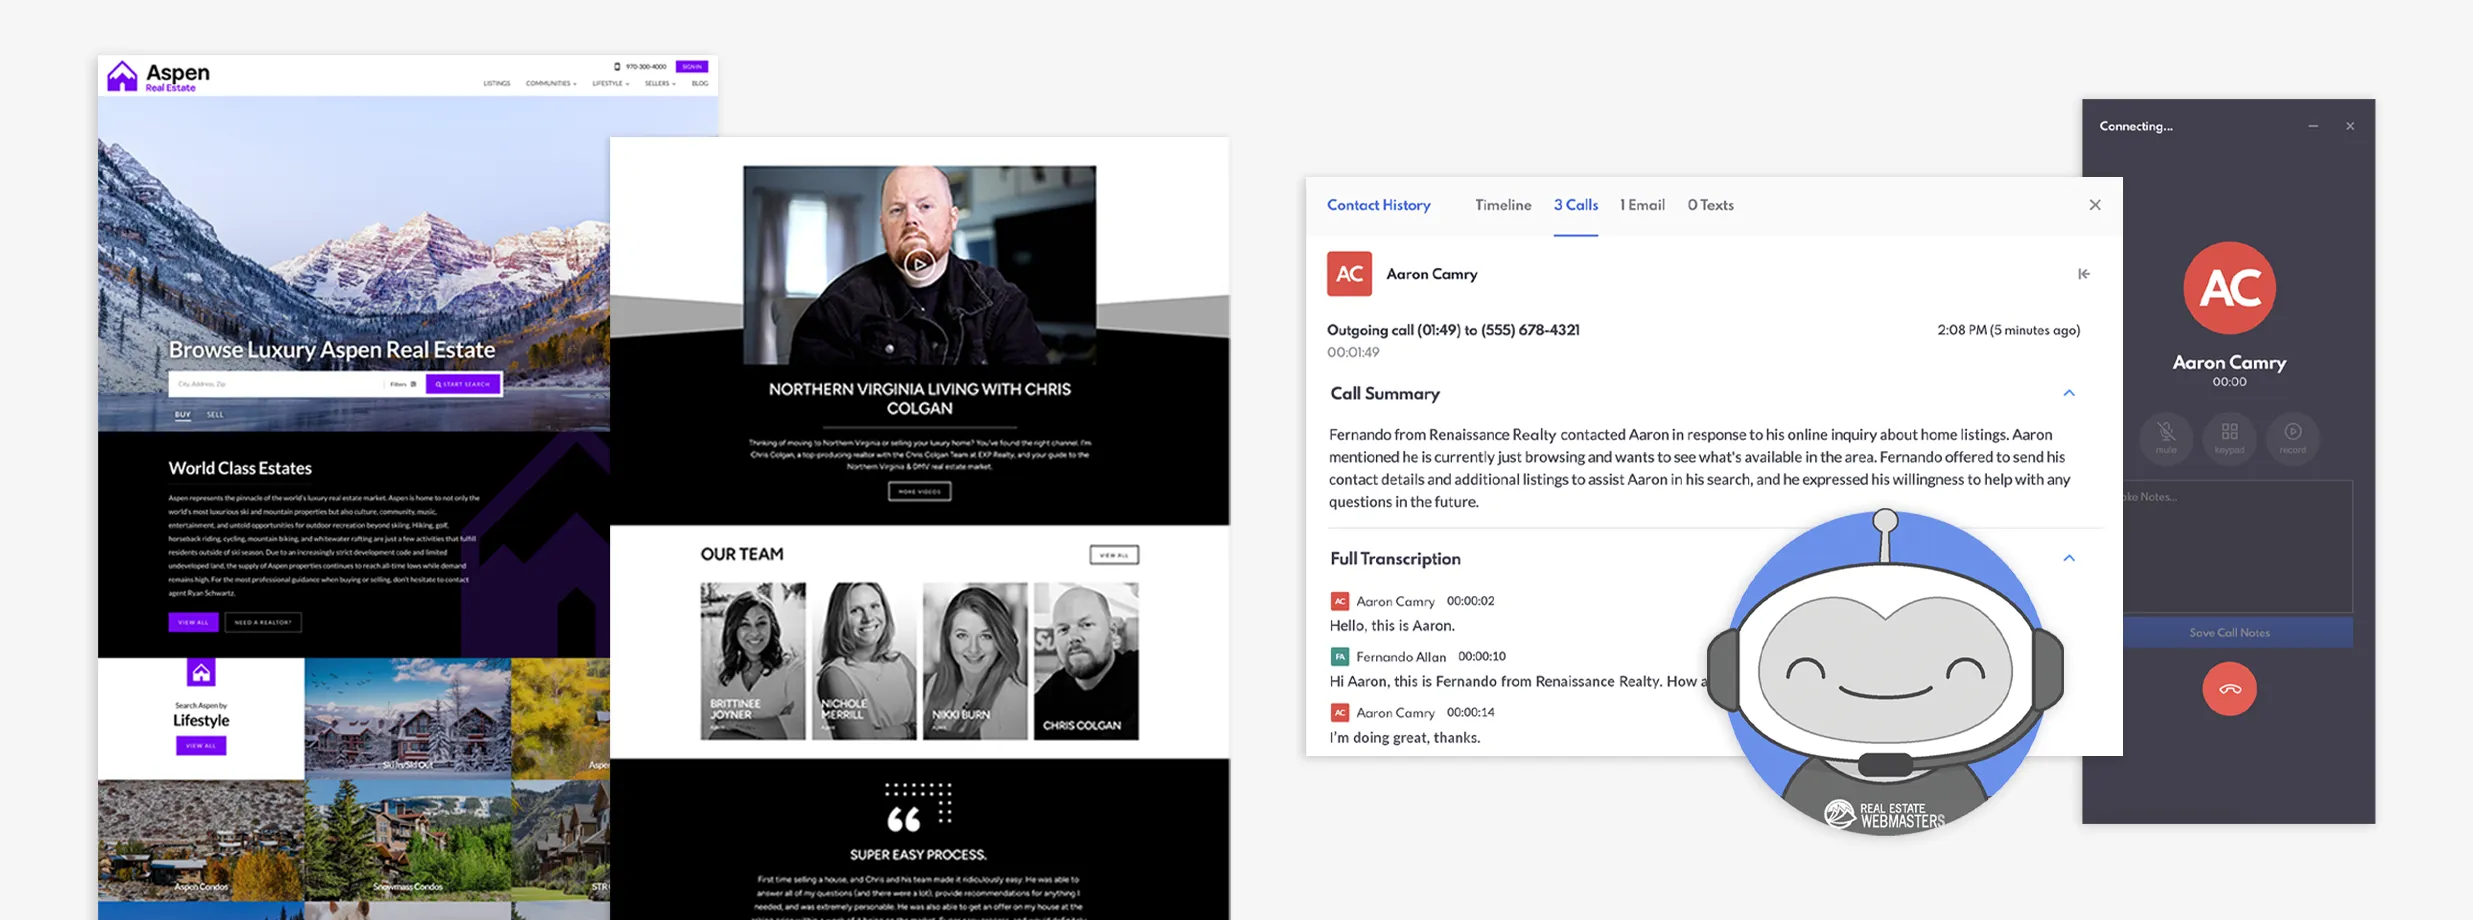
Task: Open Chris Colgan's team photo
Action: click(x=1085, y=661)
